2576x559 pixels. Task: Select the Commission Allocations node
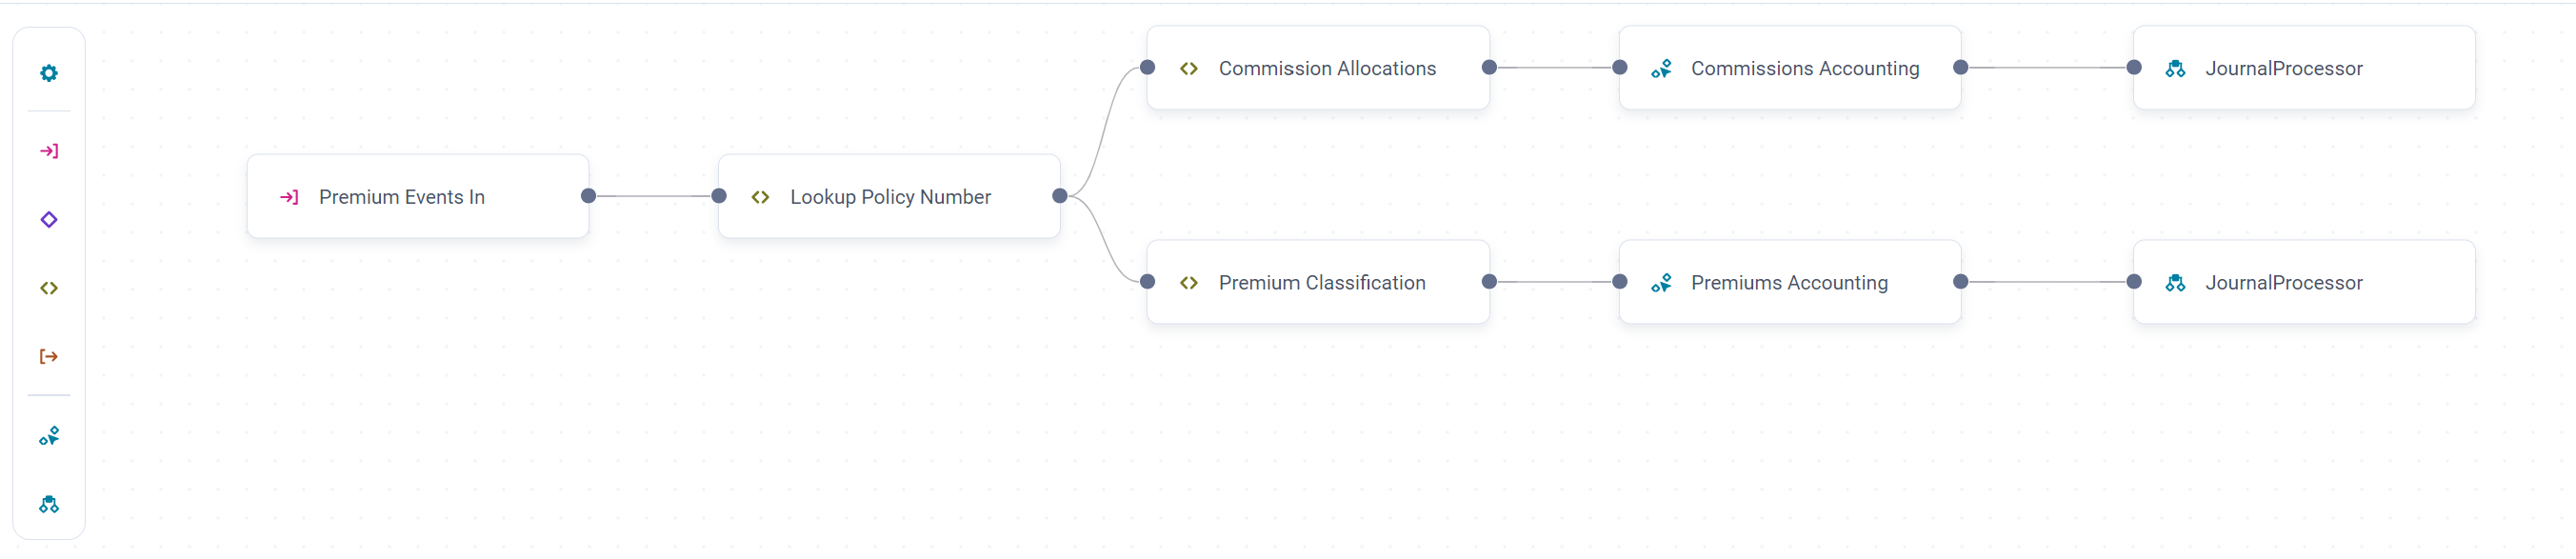[1326, 69]
